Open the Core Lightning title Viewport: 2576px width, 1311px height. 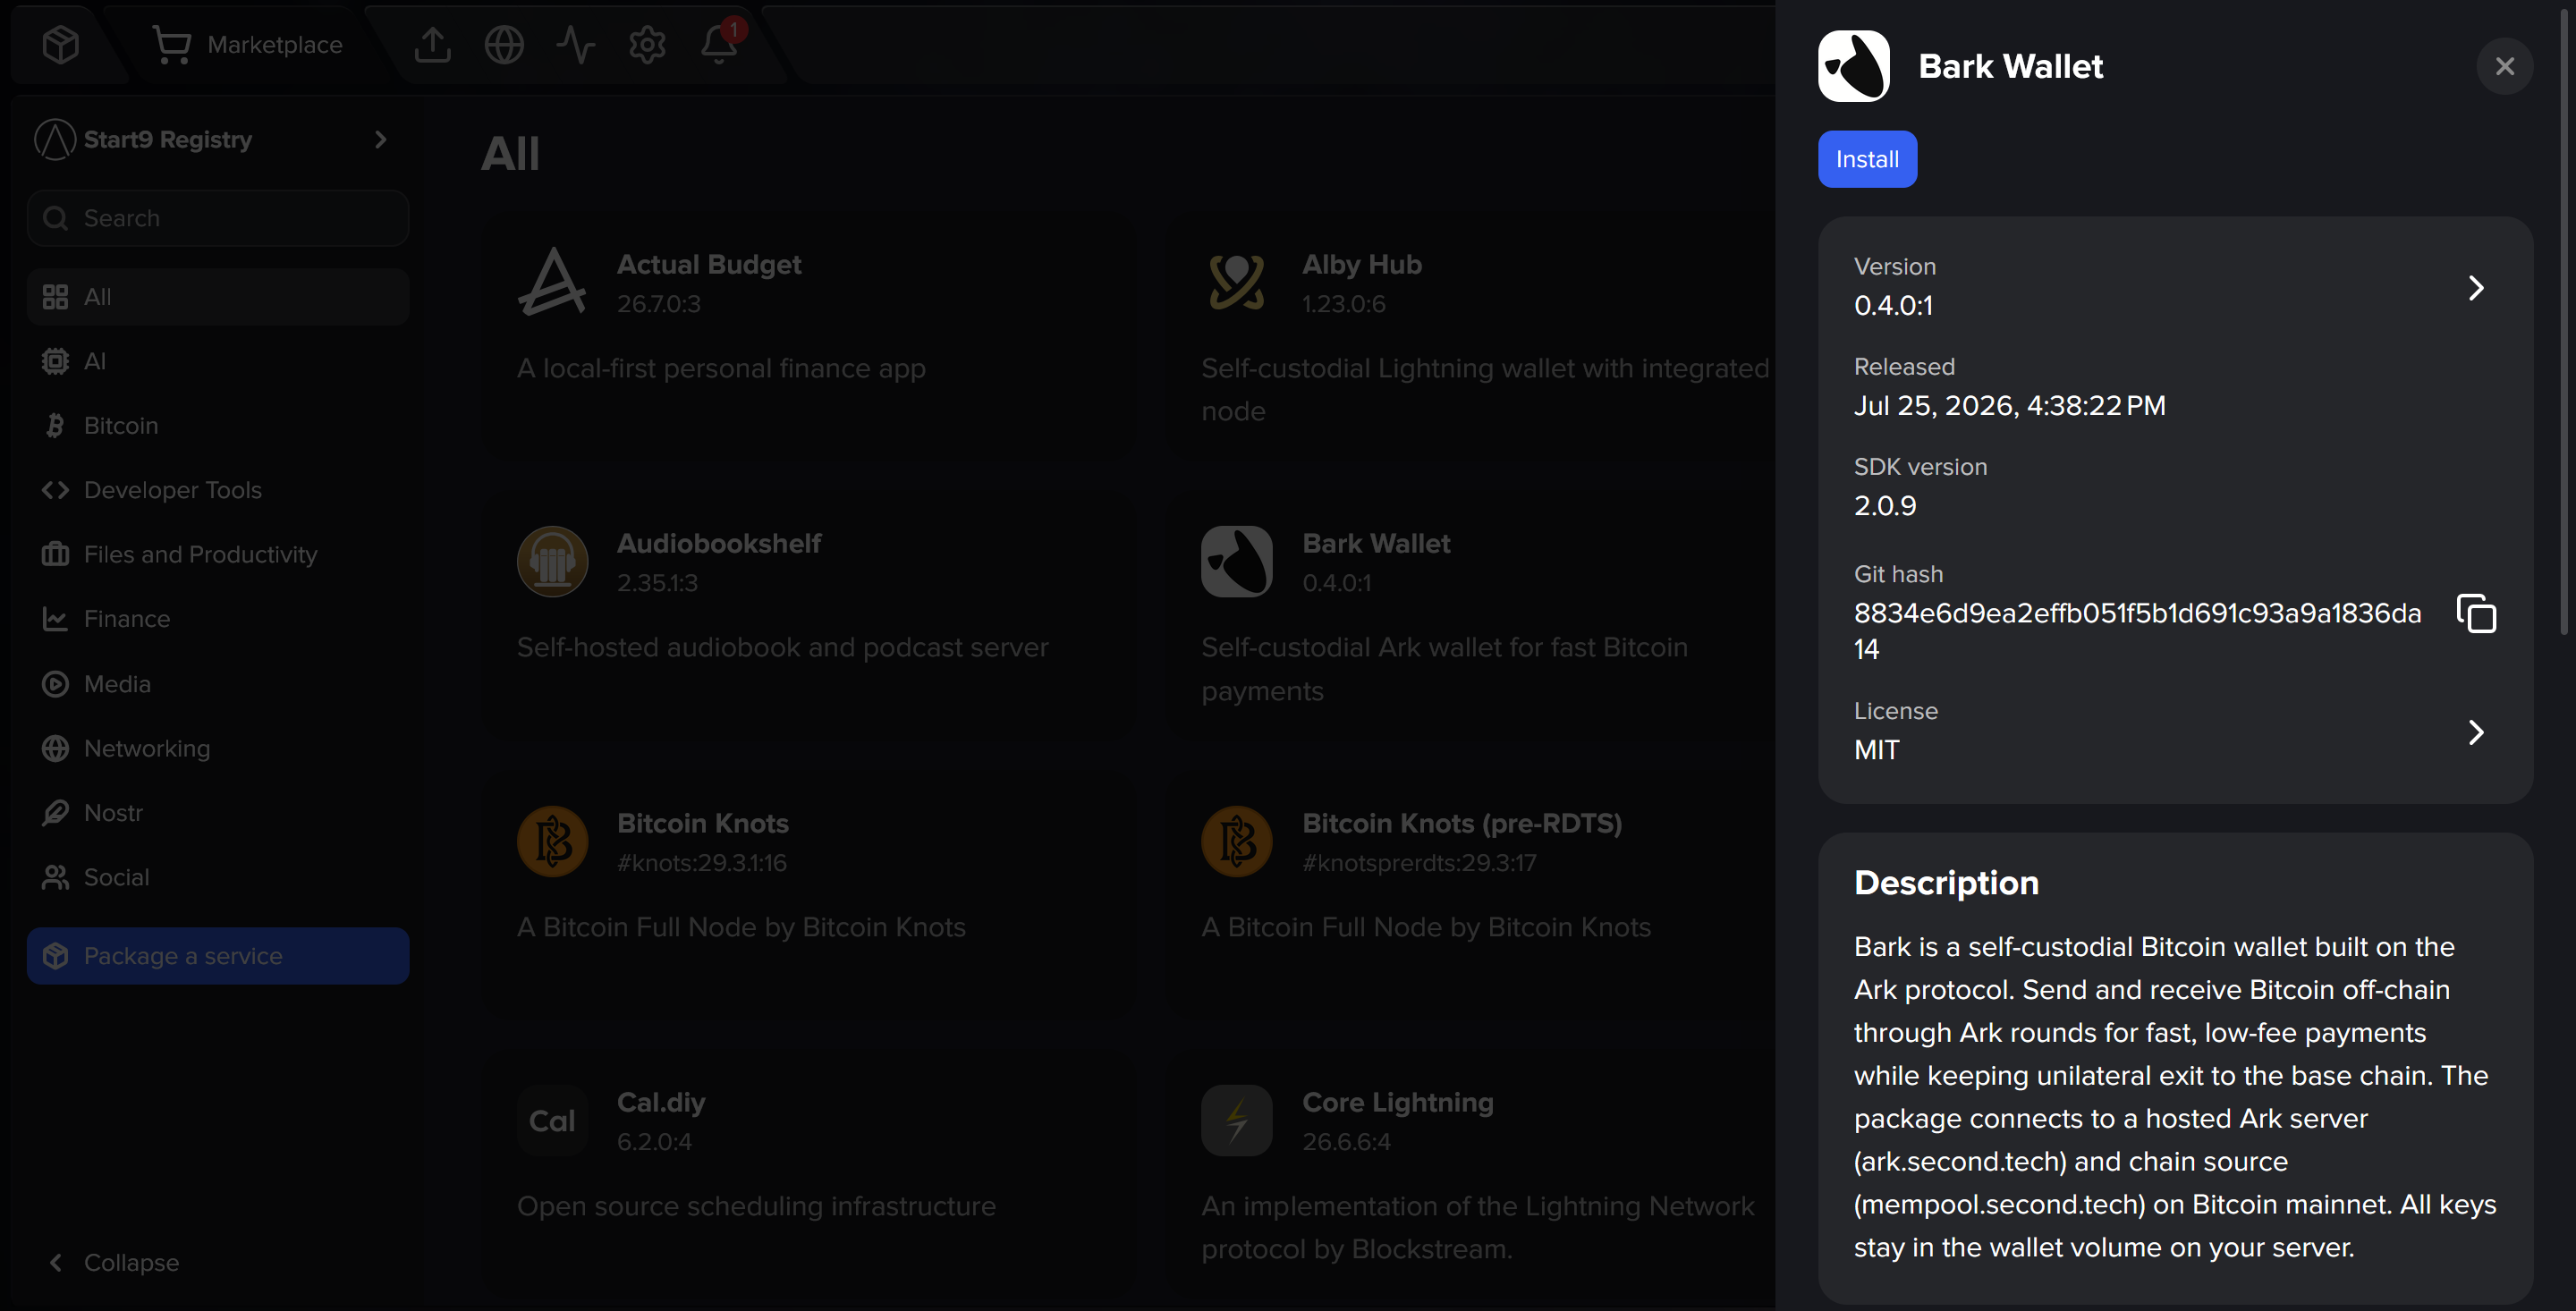coord(1398,1103)
